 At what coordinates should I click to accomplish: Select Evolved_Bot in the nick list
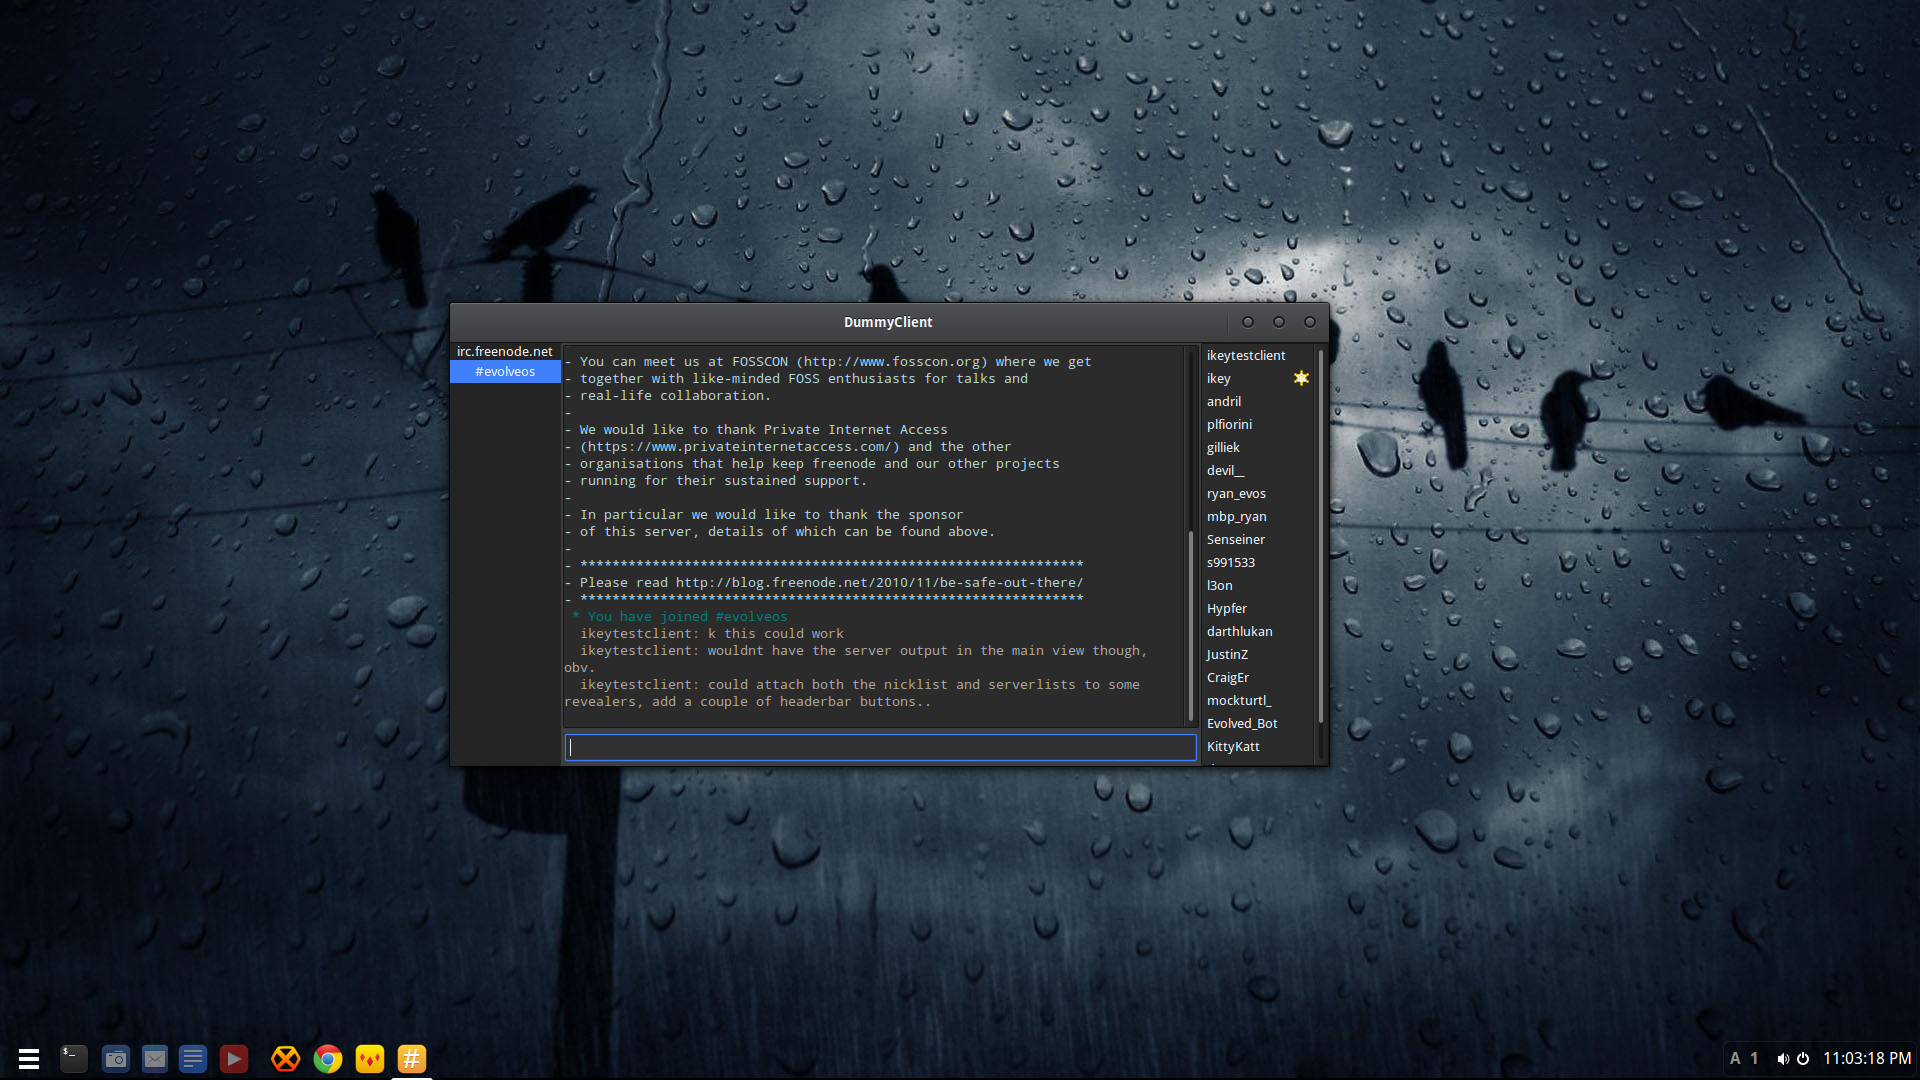1258,723
